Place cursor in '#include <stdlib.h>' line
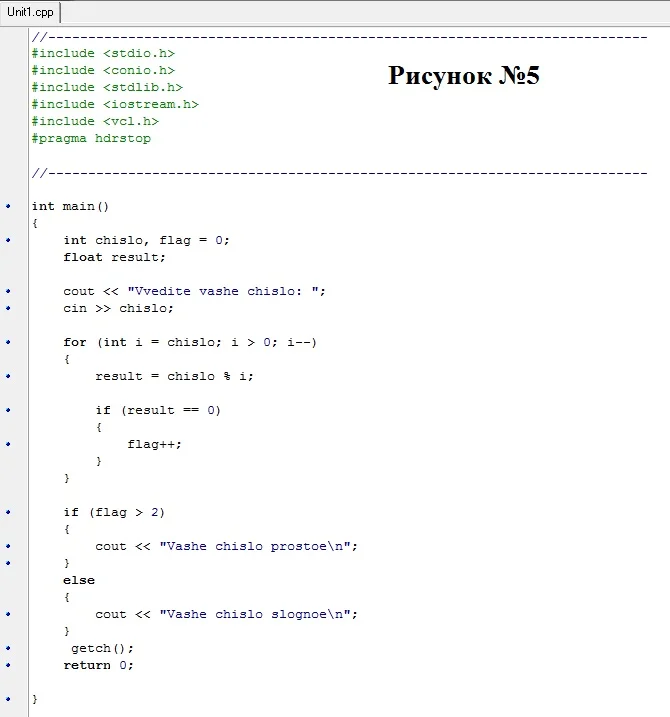This screenshot has height=717, width=670. 107,87
